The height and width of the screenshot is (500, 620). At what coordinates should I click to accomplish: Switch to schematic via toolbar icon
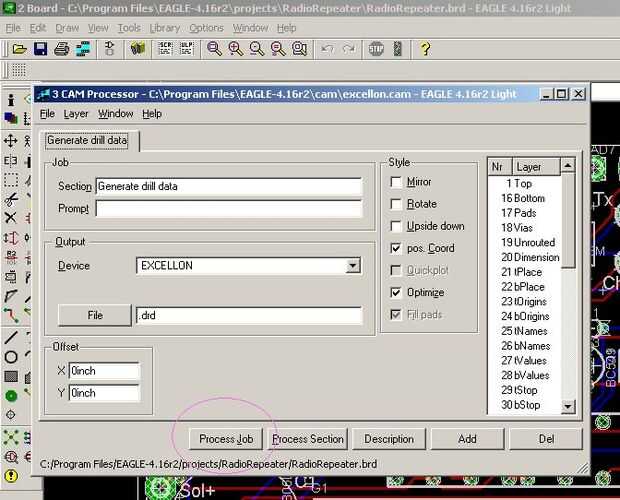(110, 49)
